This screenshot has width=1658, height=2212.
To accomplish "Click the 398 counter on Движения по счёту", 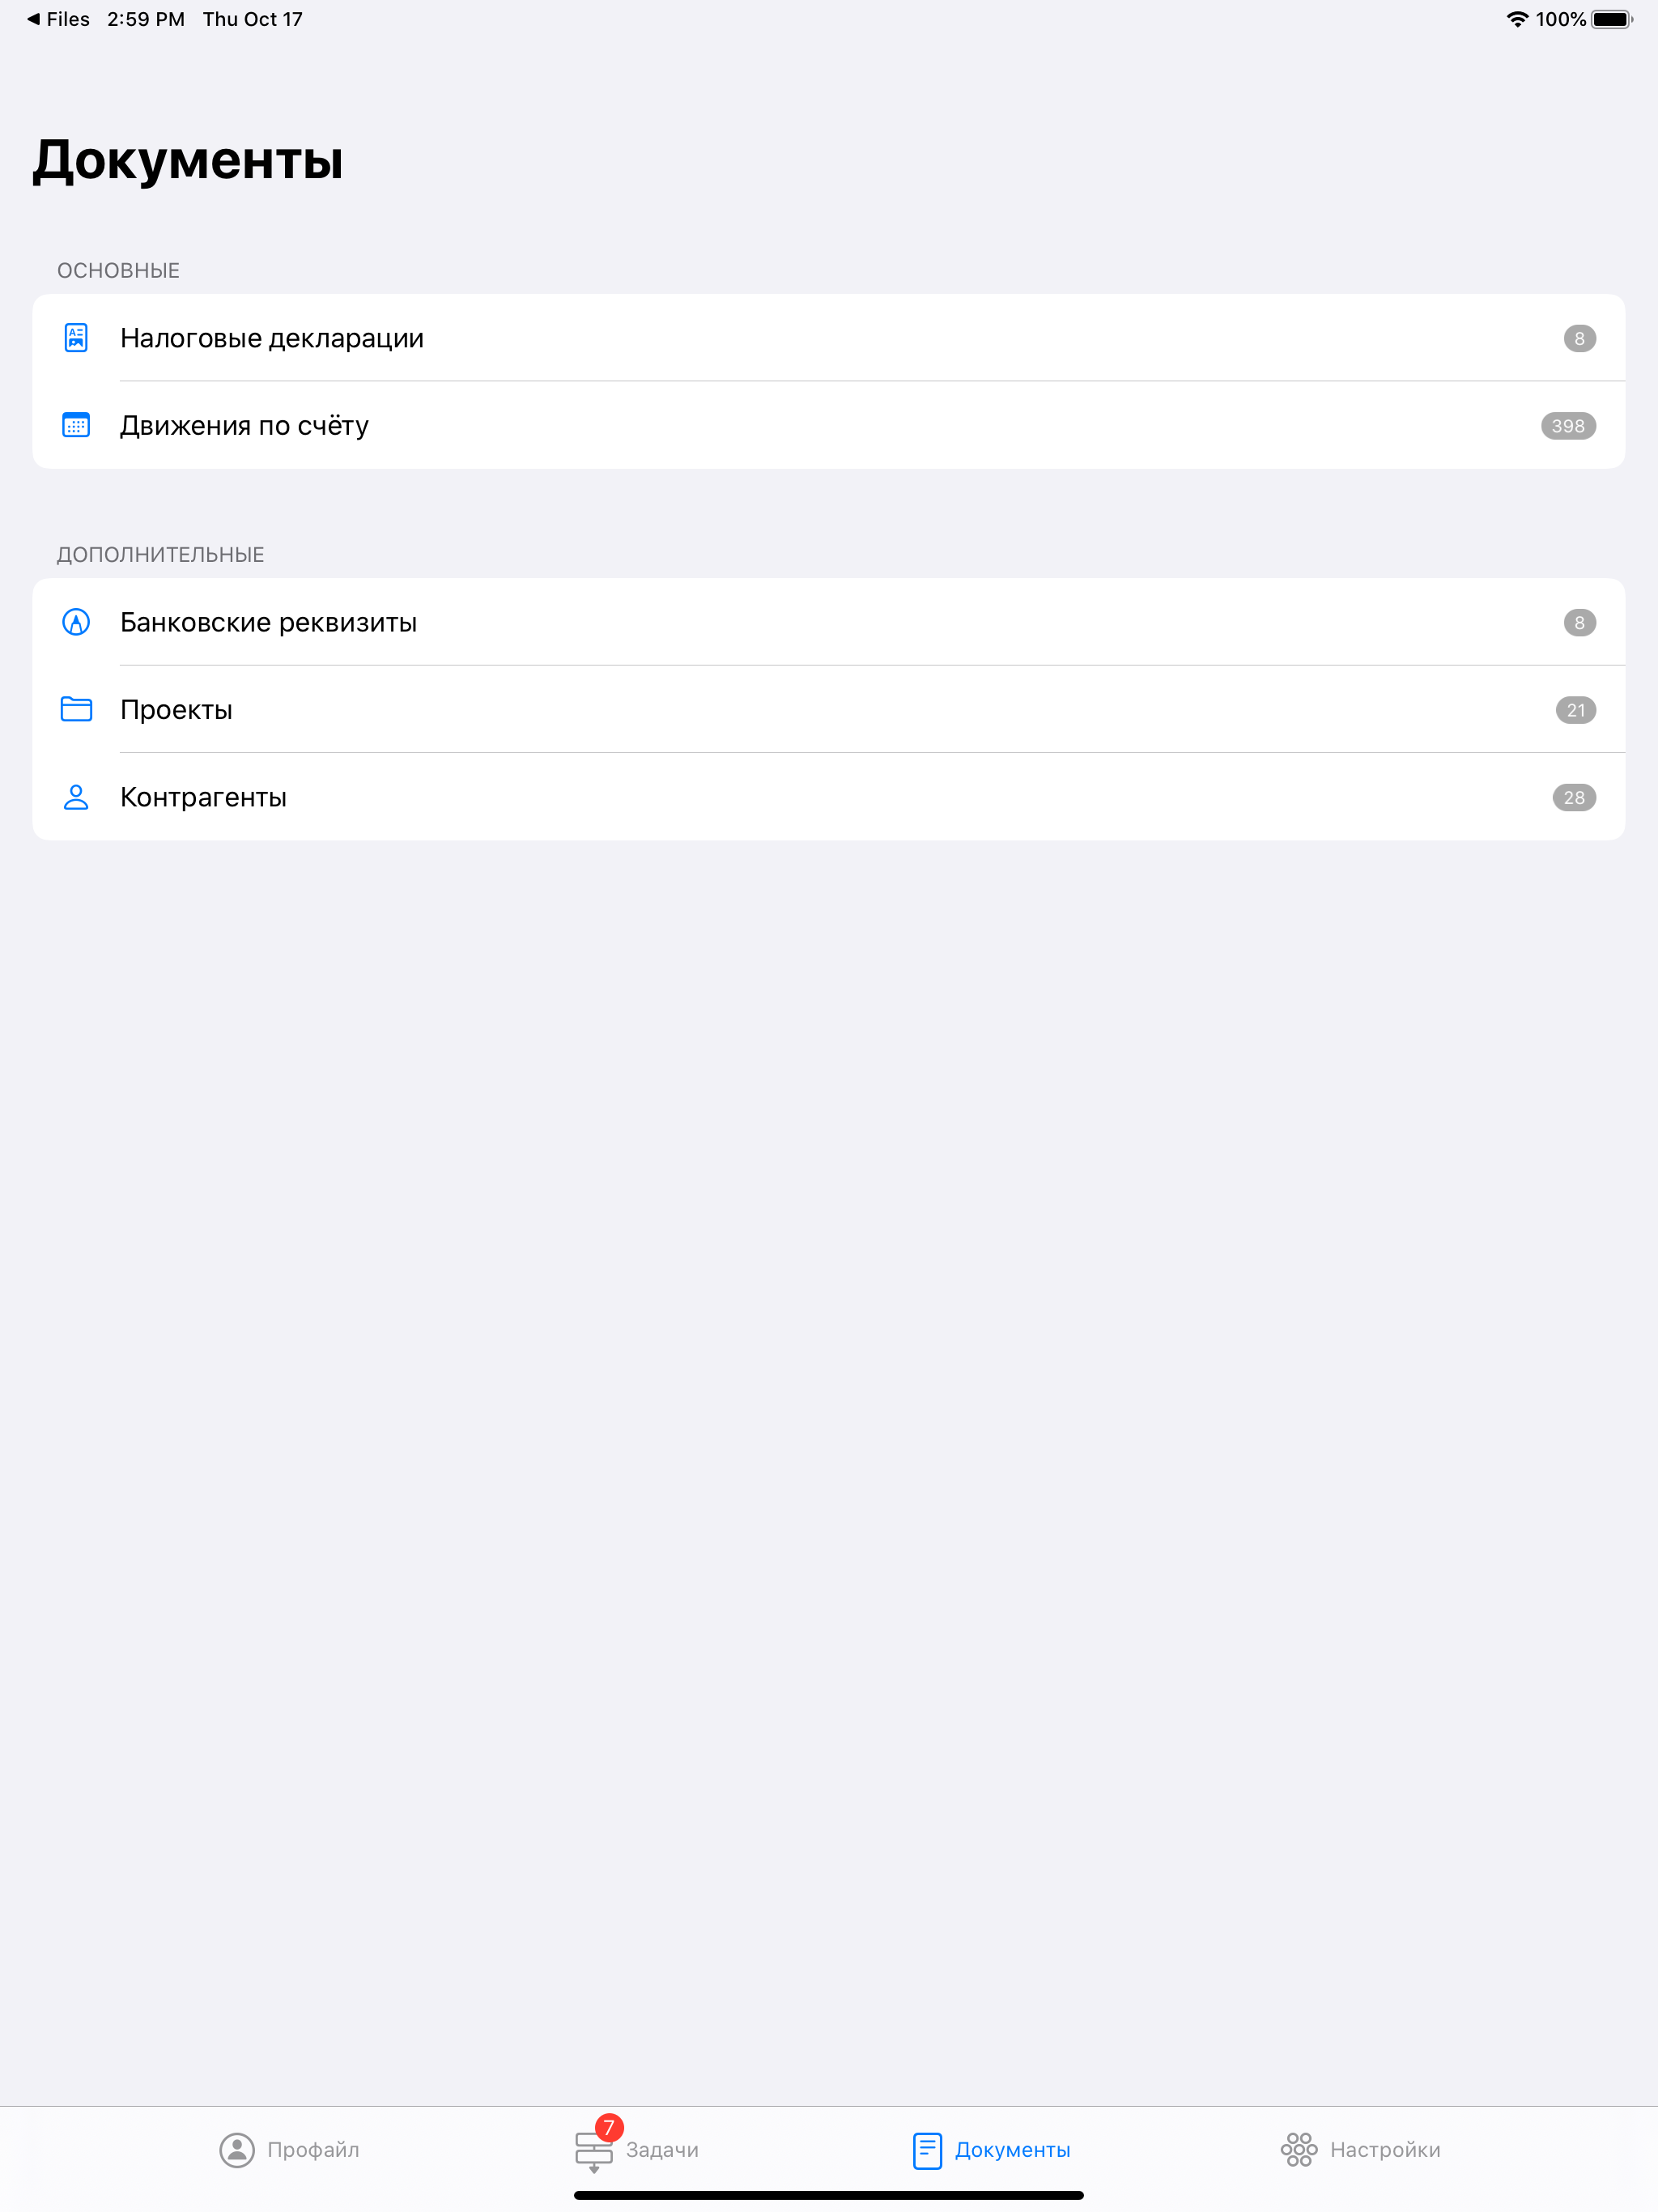I will (1567, 425).
